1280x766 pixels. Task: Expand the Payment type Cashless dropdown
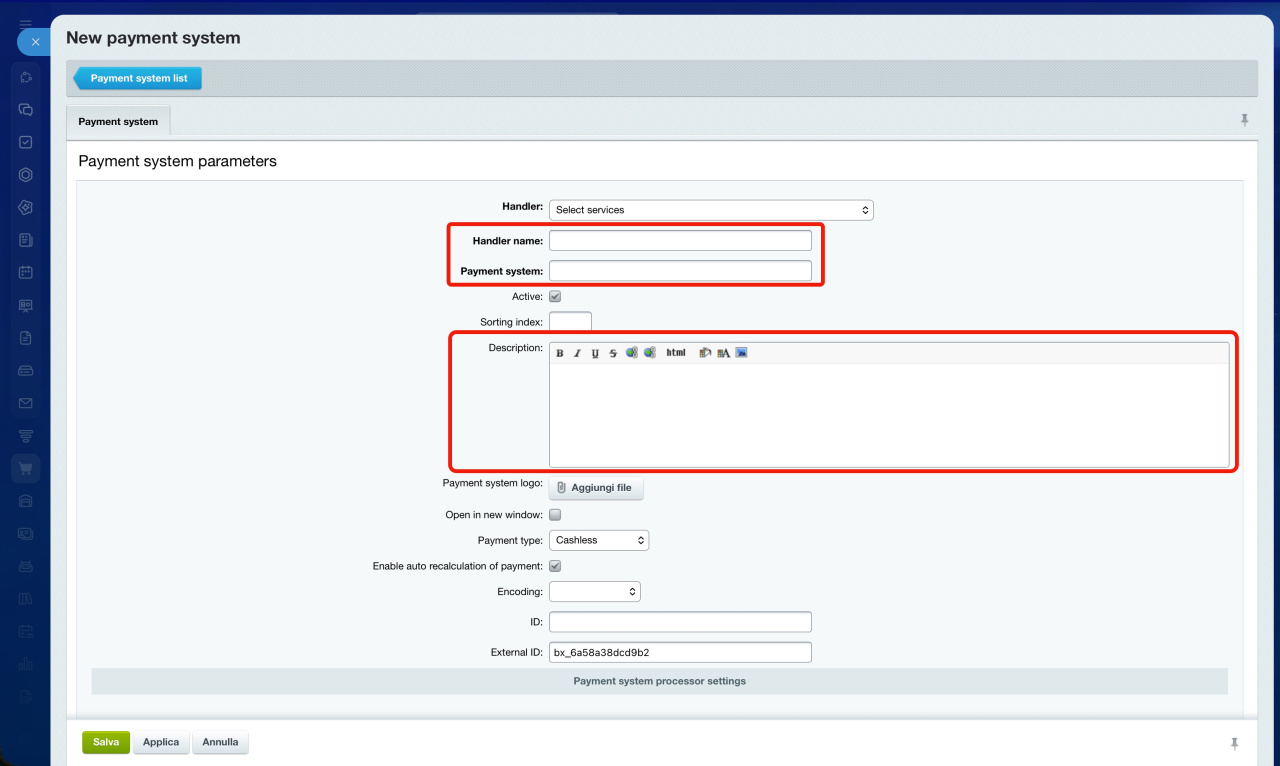pos(599,540)
